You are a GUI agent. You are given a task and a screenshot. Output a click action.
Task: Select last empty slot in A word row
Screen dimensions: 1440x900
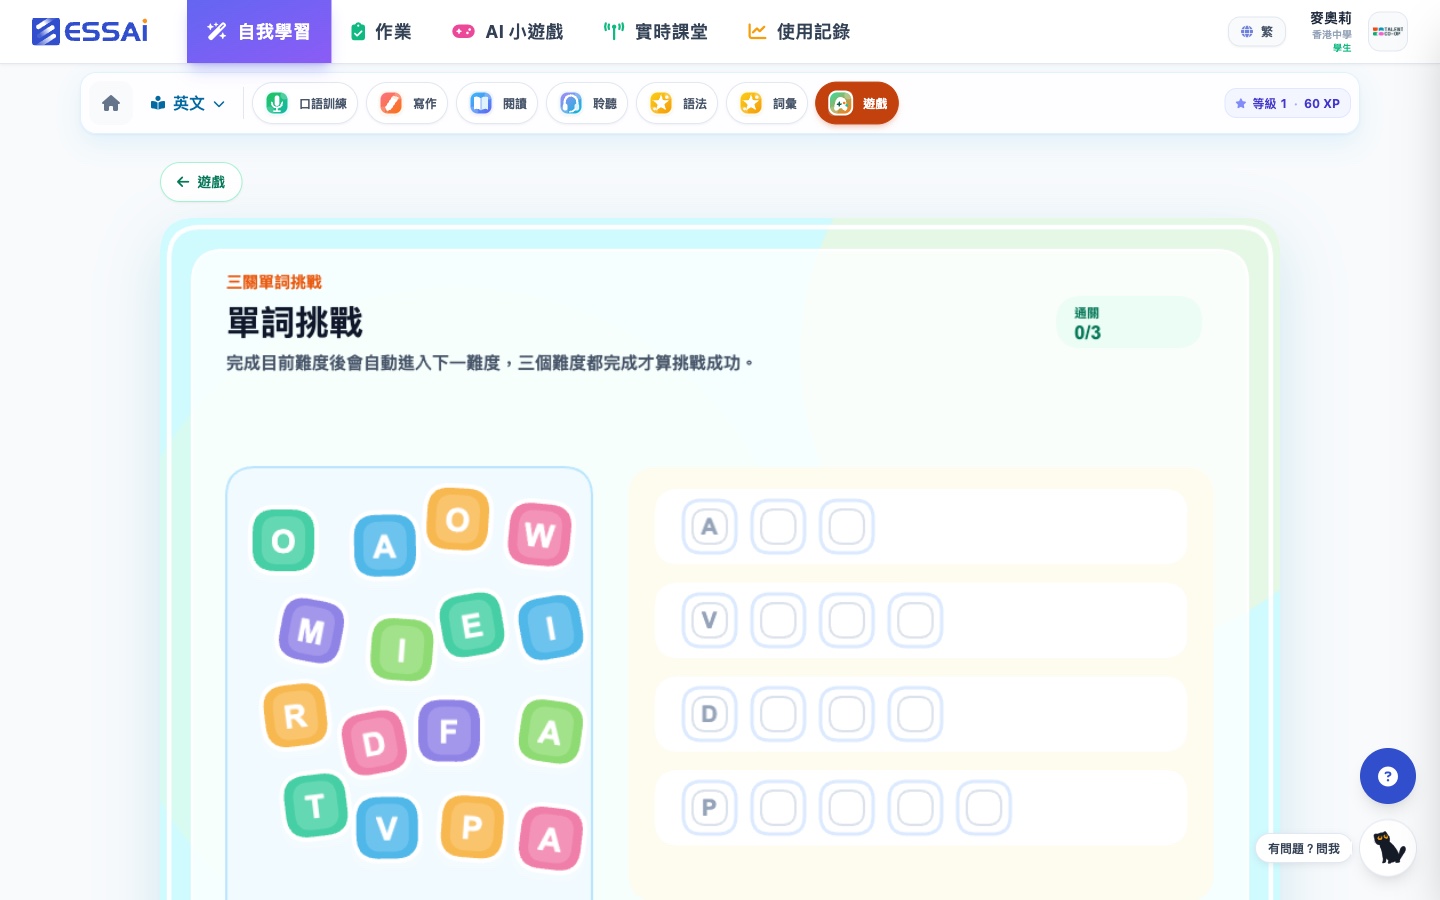tap(847, 527)
